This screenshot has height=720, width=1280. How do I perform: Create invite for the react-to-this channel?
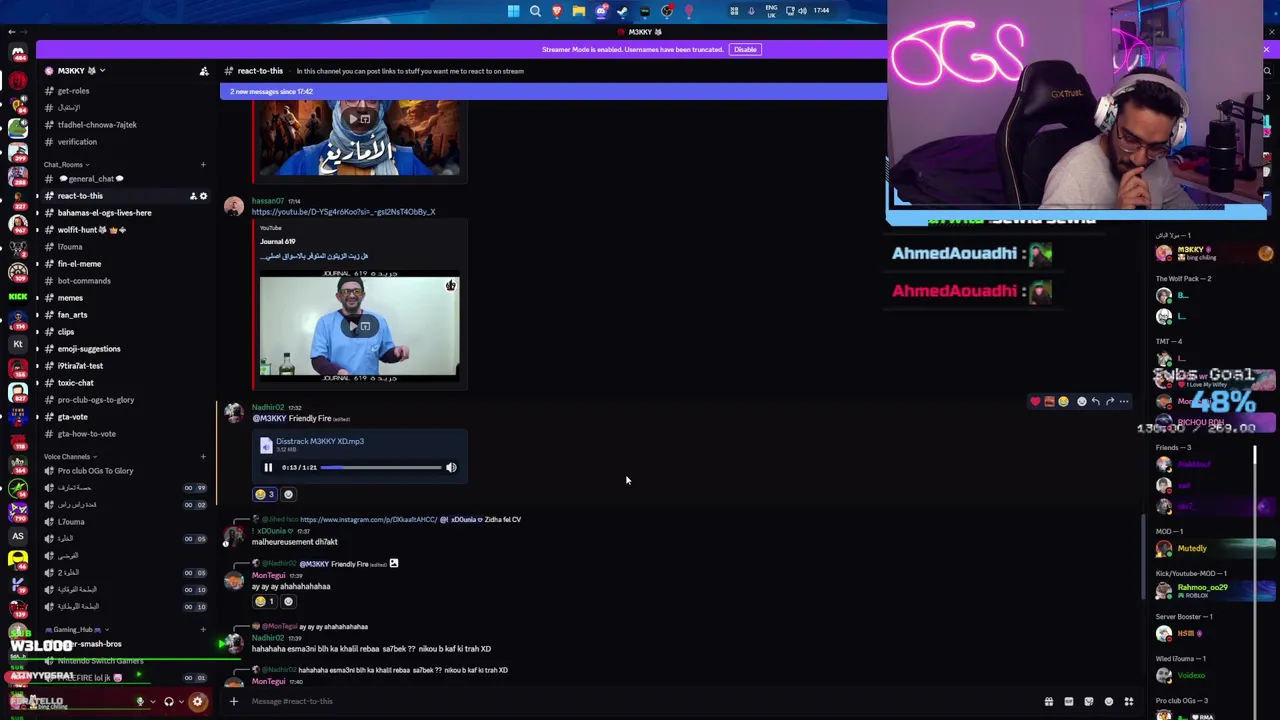pos(193,196)
